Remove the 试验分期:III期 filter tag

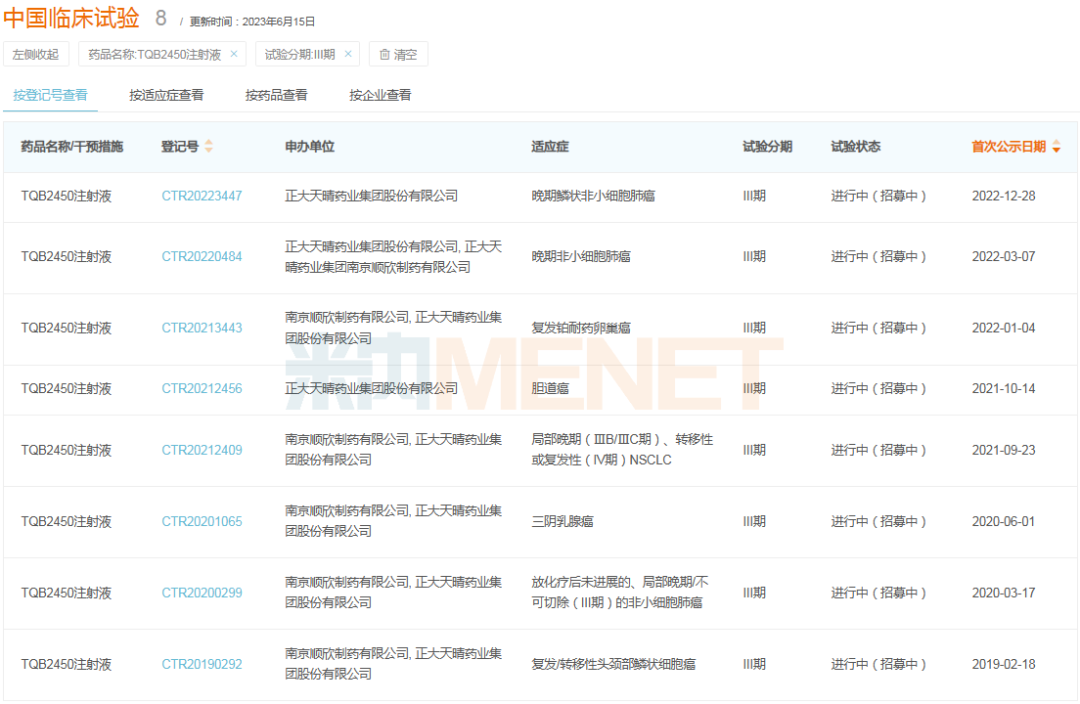348,54
